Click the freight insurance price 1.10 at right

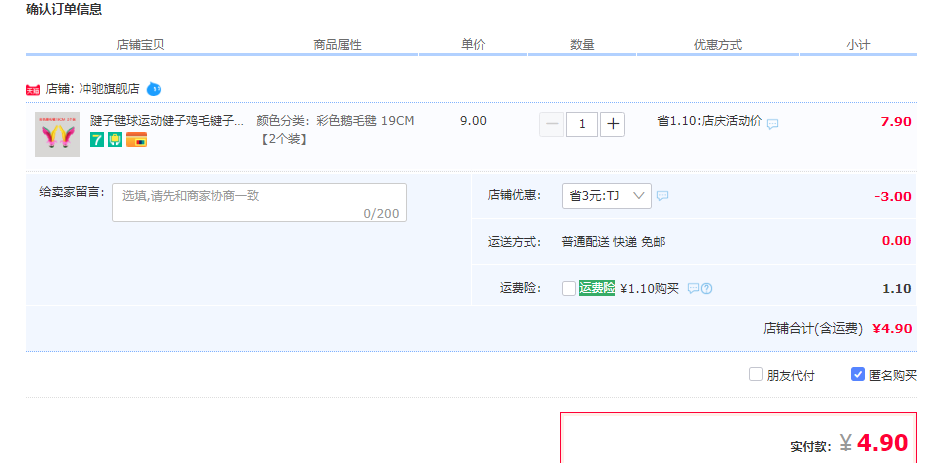coord(896,289)
